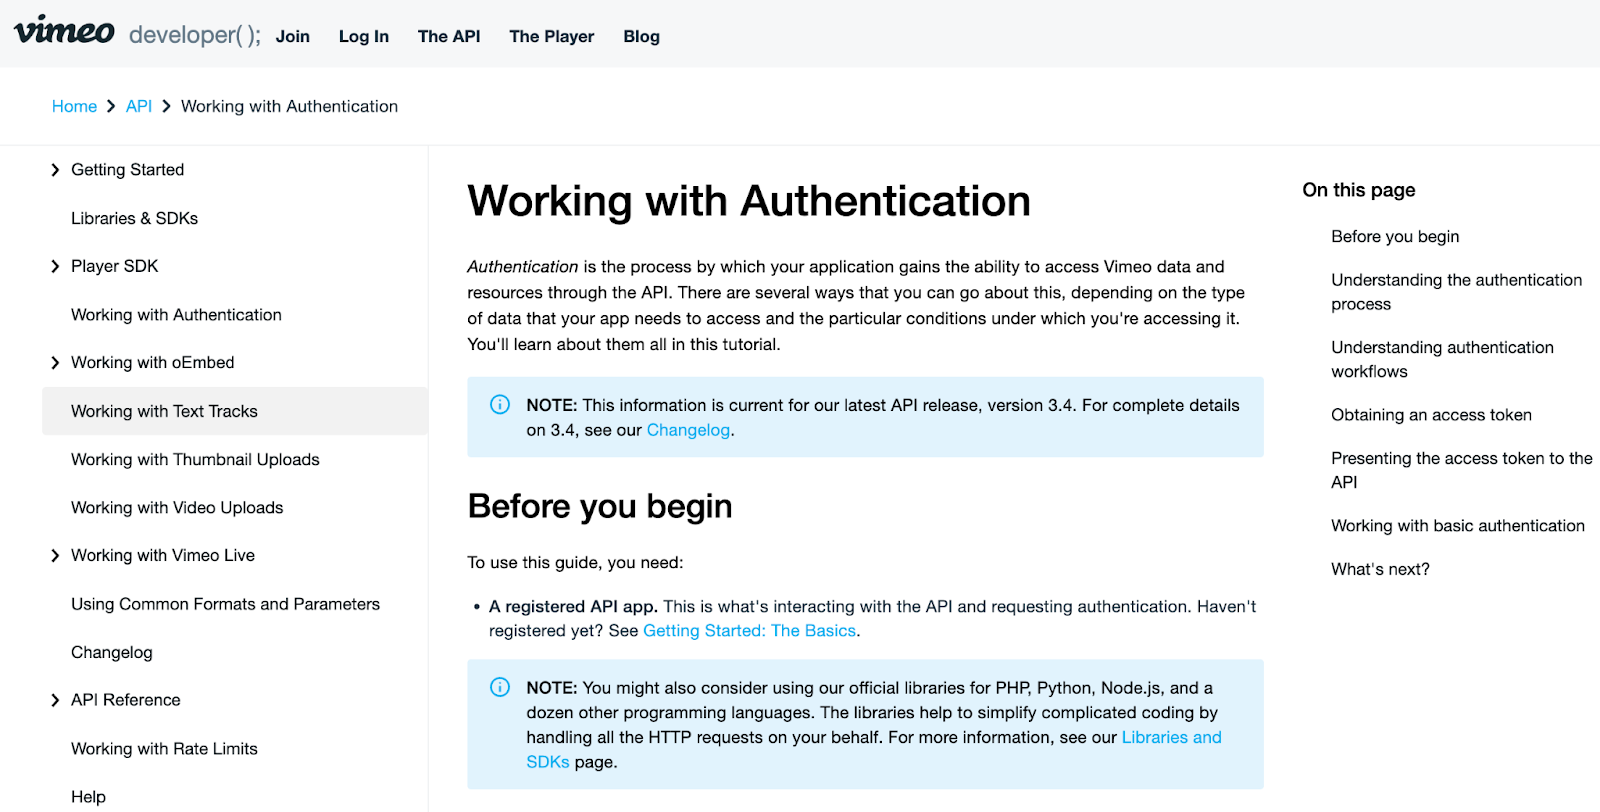Go to API in the breadcrumb
Screen dimensions: 1600x812
(x=139, y=106)
